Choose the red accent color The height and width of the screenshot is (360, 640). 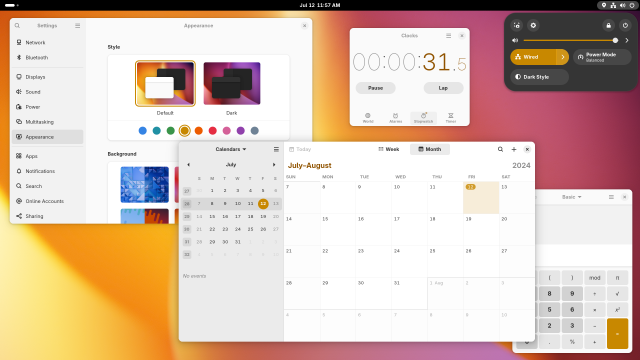(213, 131)
